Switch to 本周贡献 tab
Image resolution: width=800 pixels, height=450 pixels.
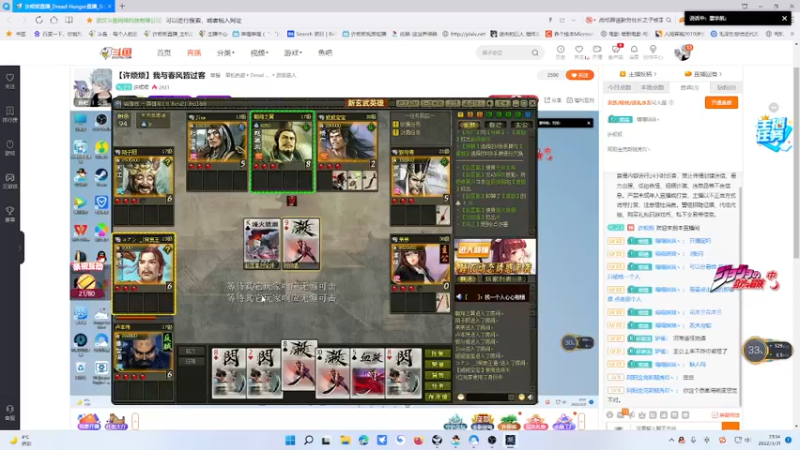pos(653,88)
